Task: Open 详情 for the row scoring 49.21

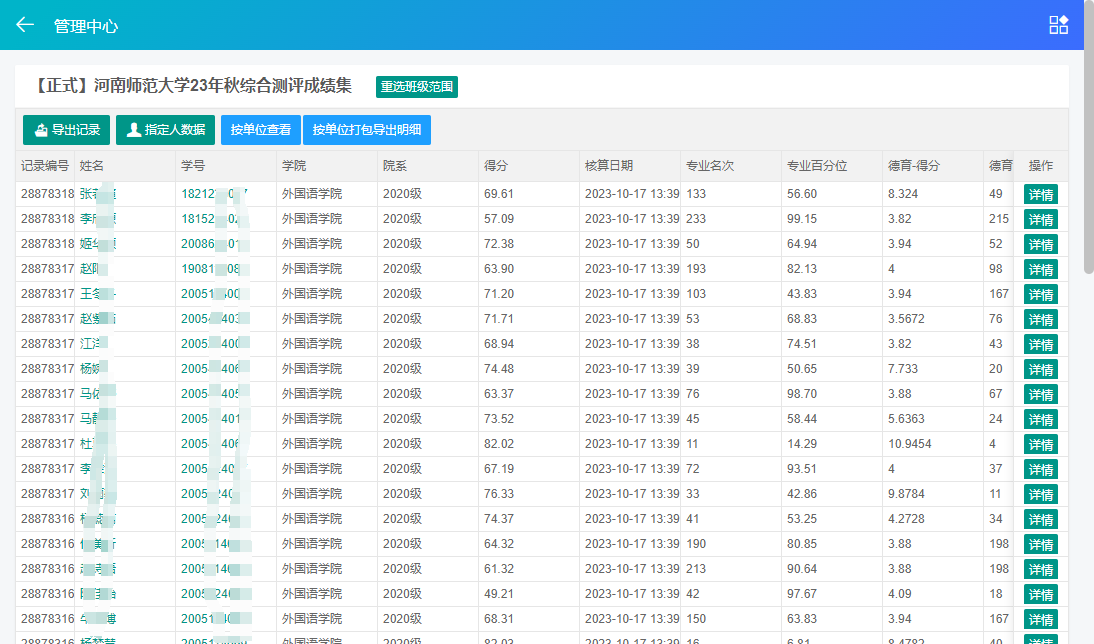Action: (x=1040, y=594)
